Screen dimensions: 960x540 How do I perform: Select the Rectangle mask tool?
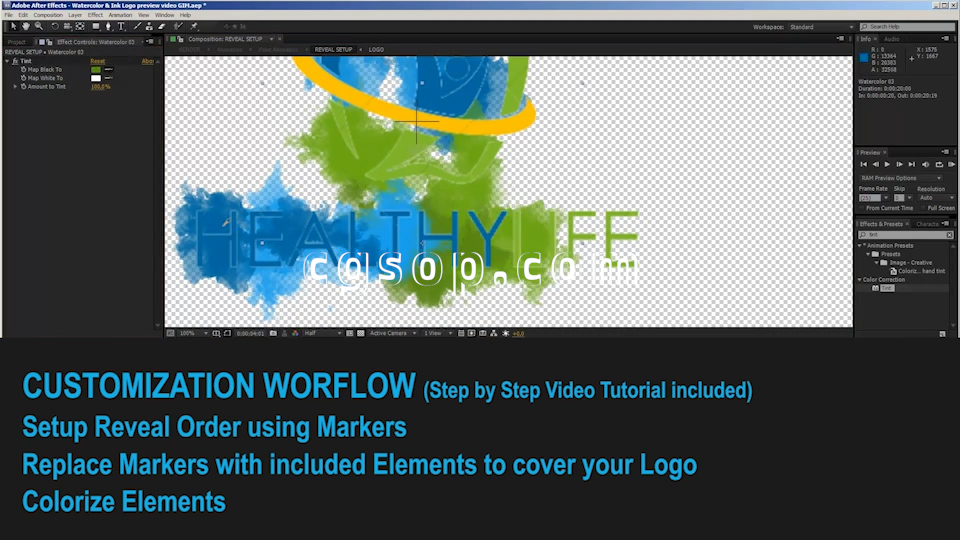pyautogui.click(x=96, y=26)
